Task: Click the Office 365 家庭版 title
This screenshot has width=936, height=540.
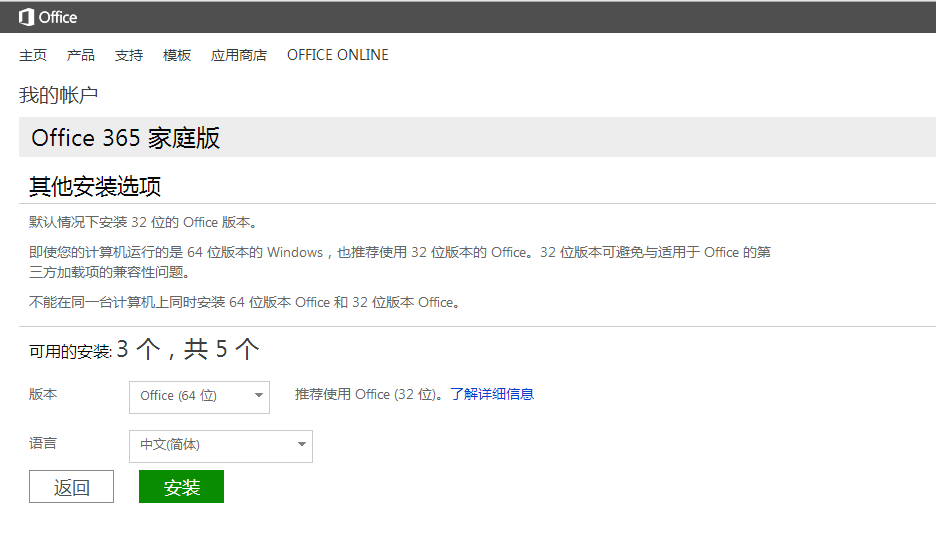Action: [125, 138]
